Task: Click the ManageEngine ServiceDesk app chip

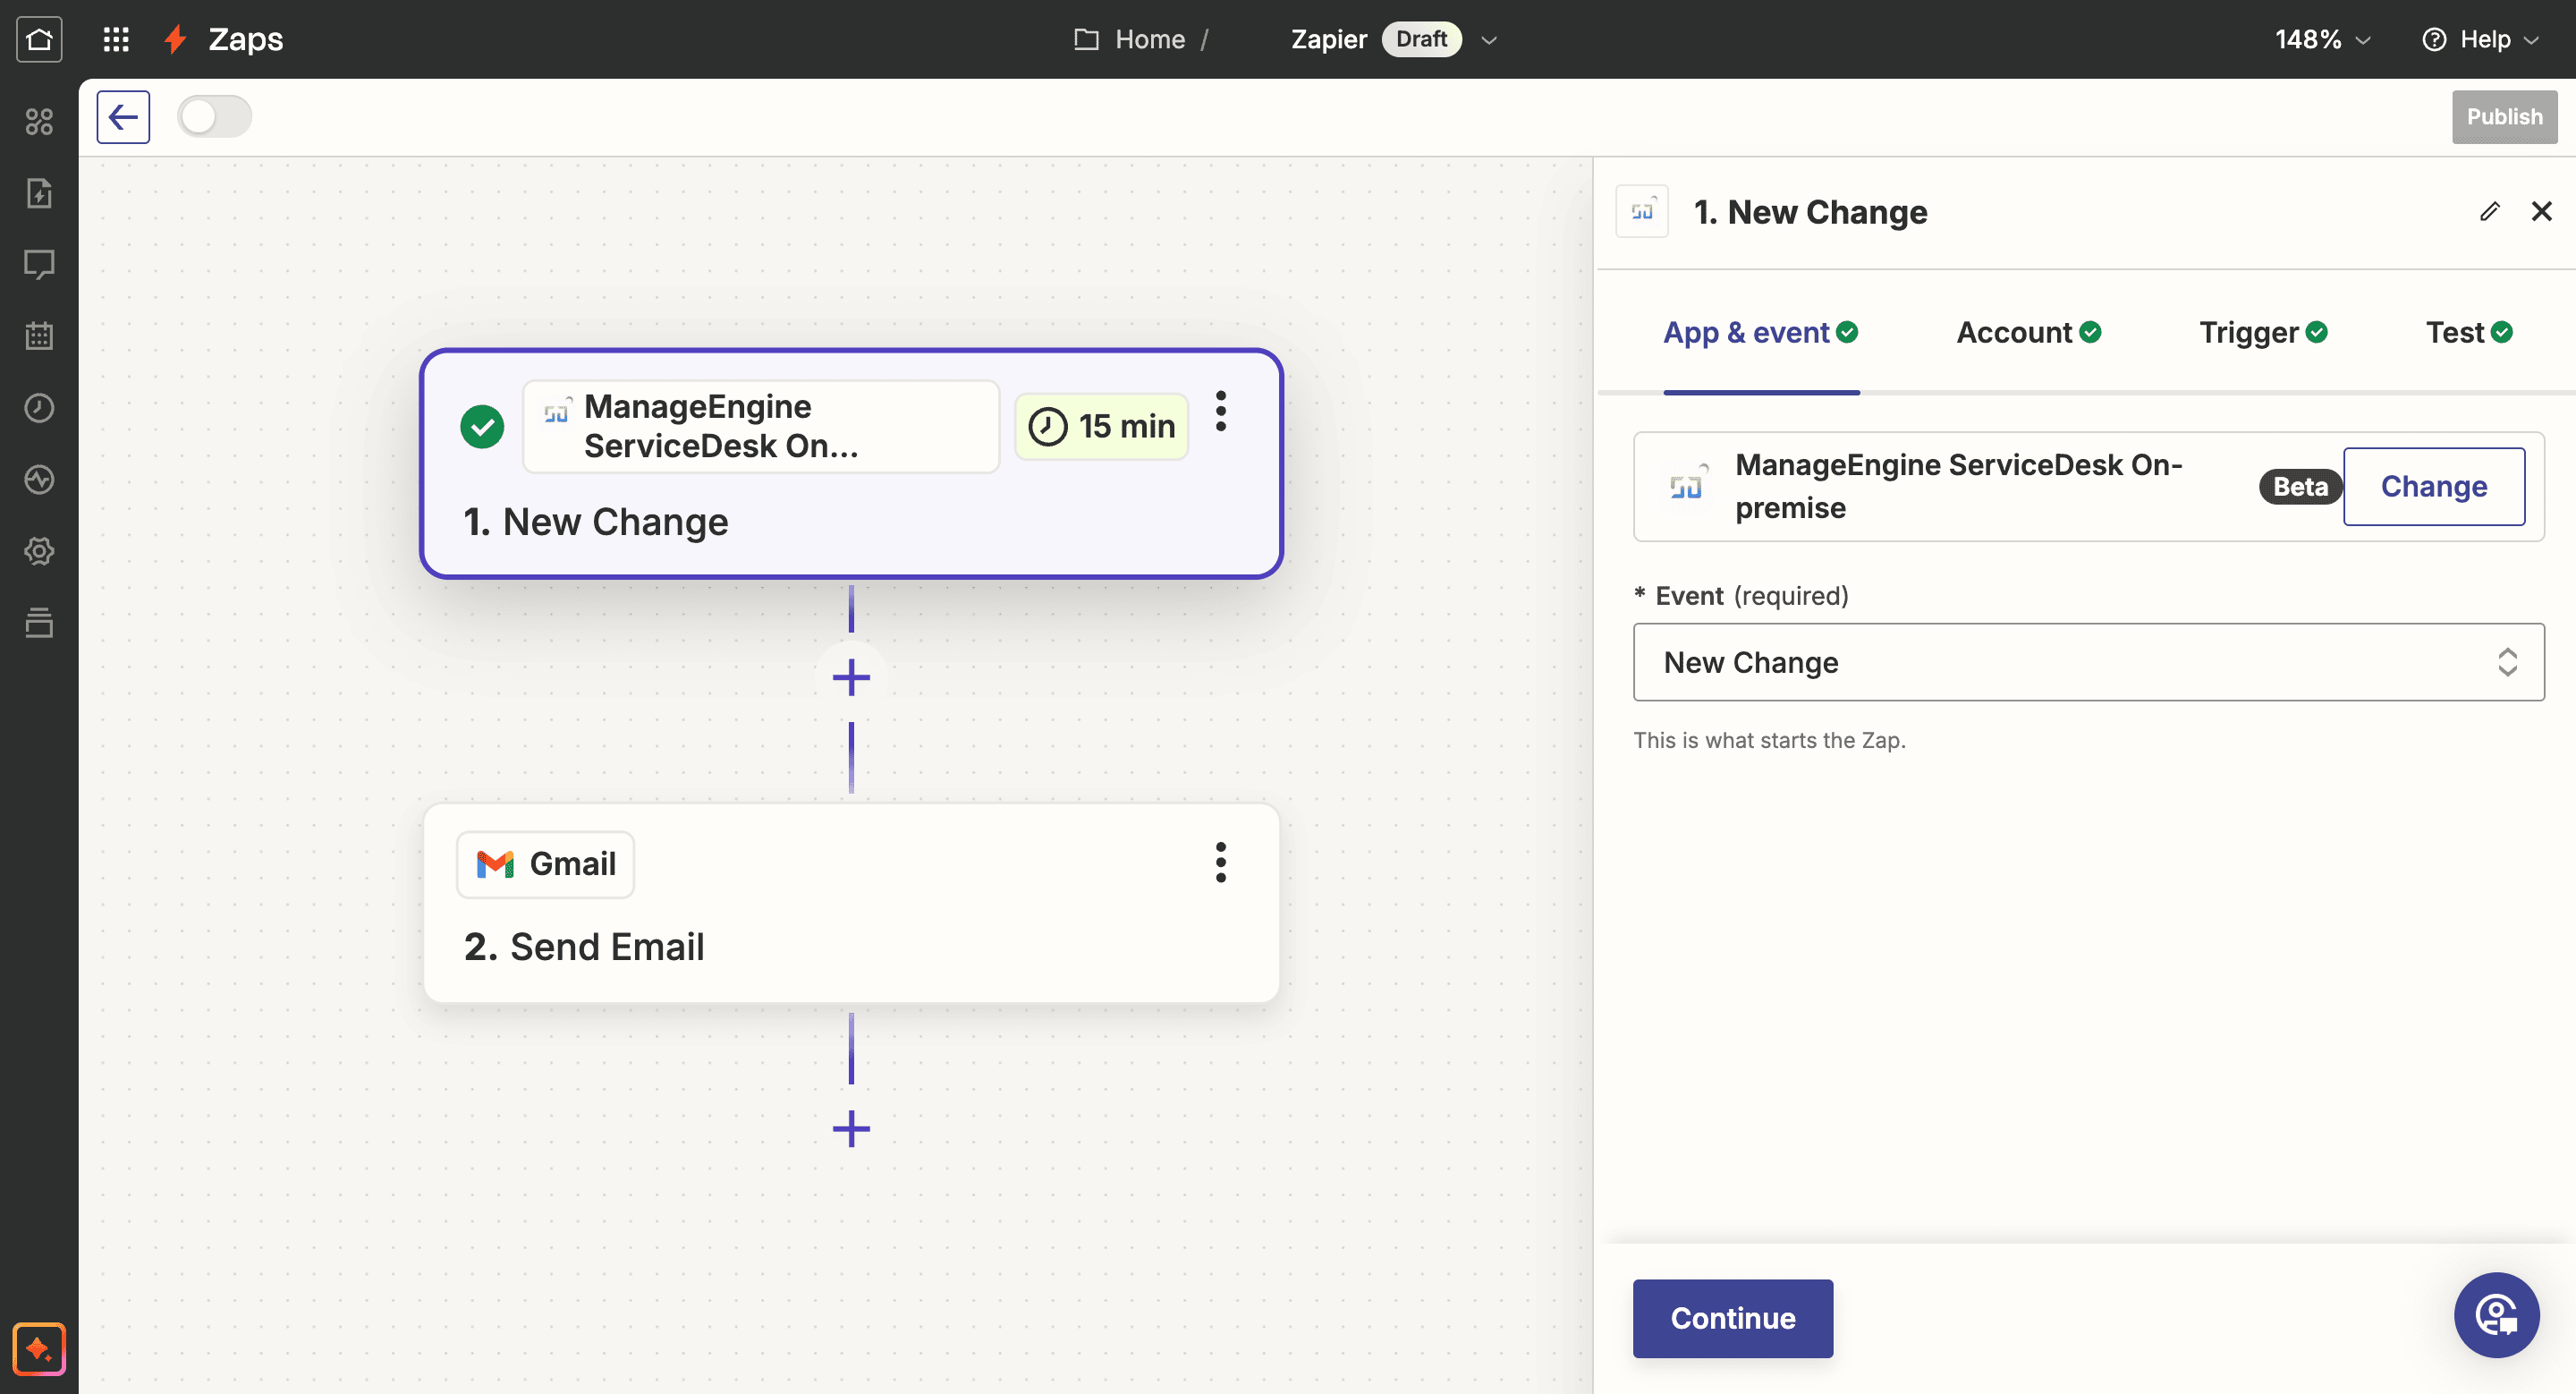Action: pyautogui.click(x=761, y=426)
